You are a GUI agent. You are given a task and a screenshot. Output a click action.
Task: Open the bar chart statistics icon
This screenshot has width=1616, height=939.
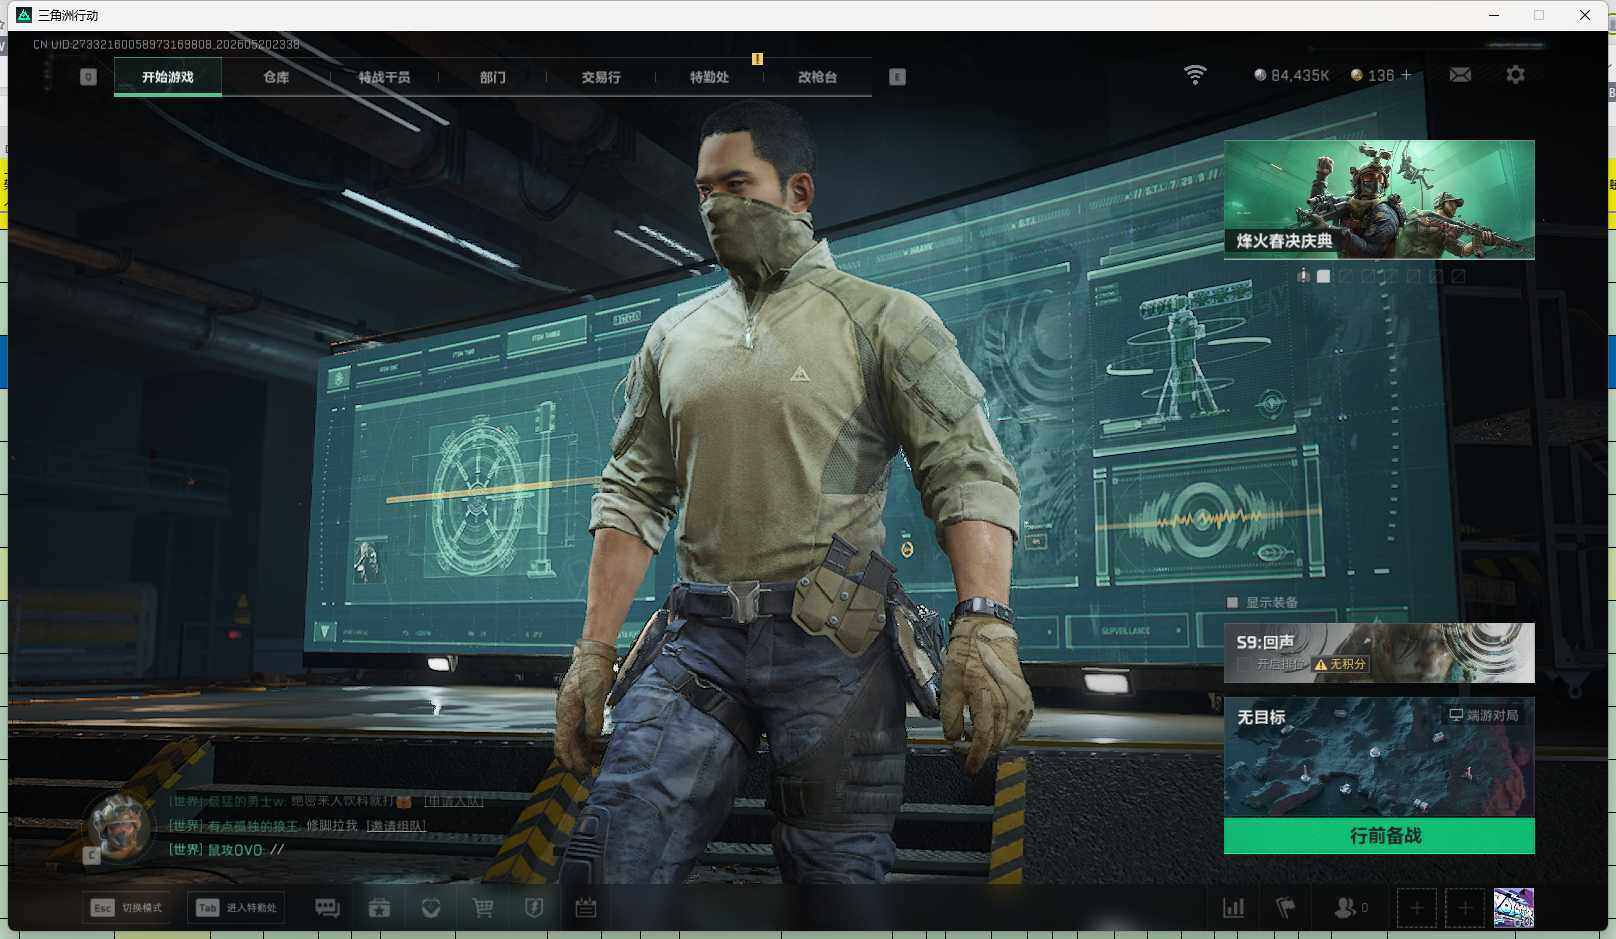tap(1234, 907)
